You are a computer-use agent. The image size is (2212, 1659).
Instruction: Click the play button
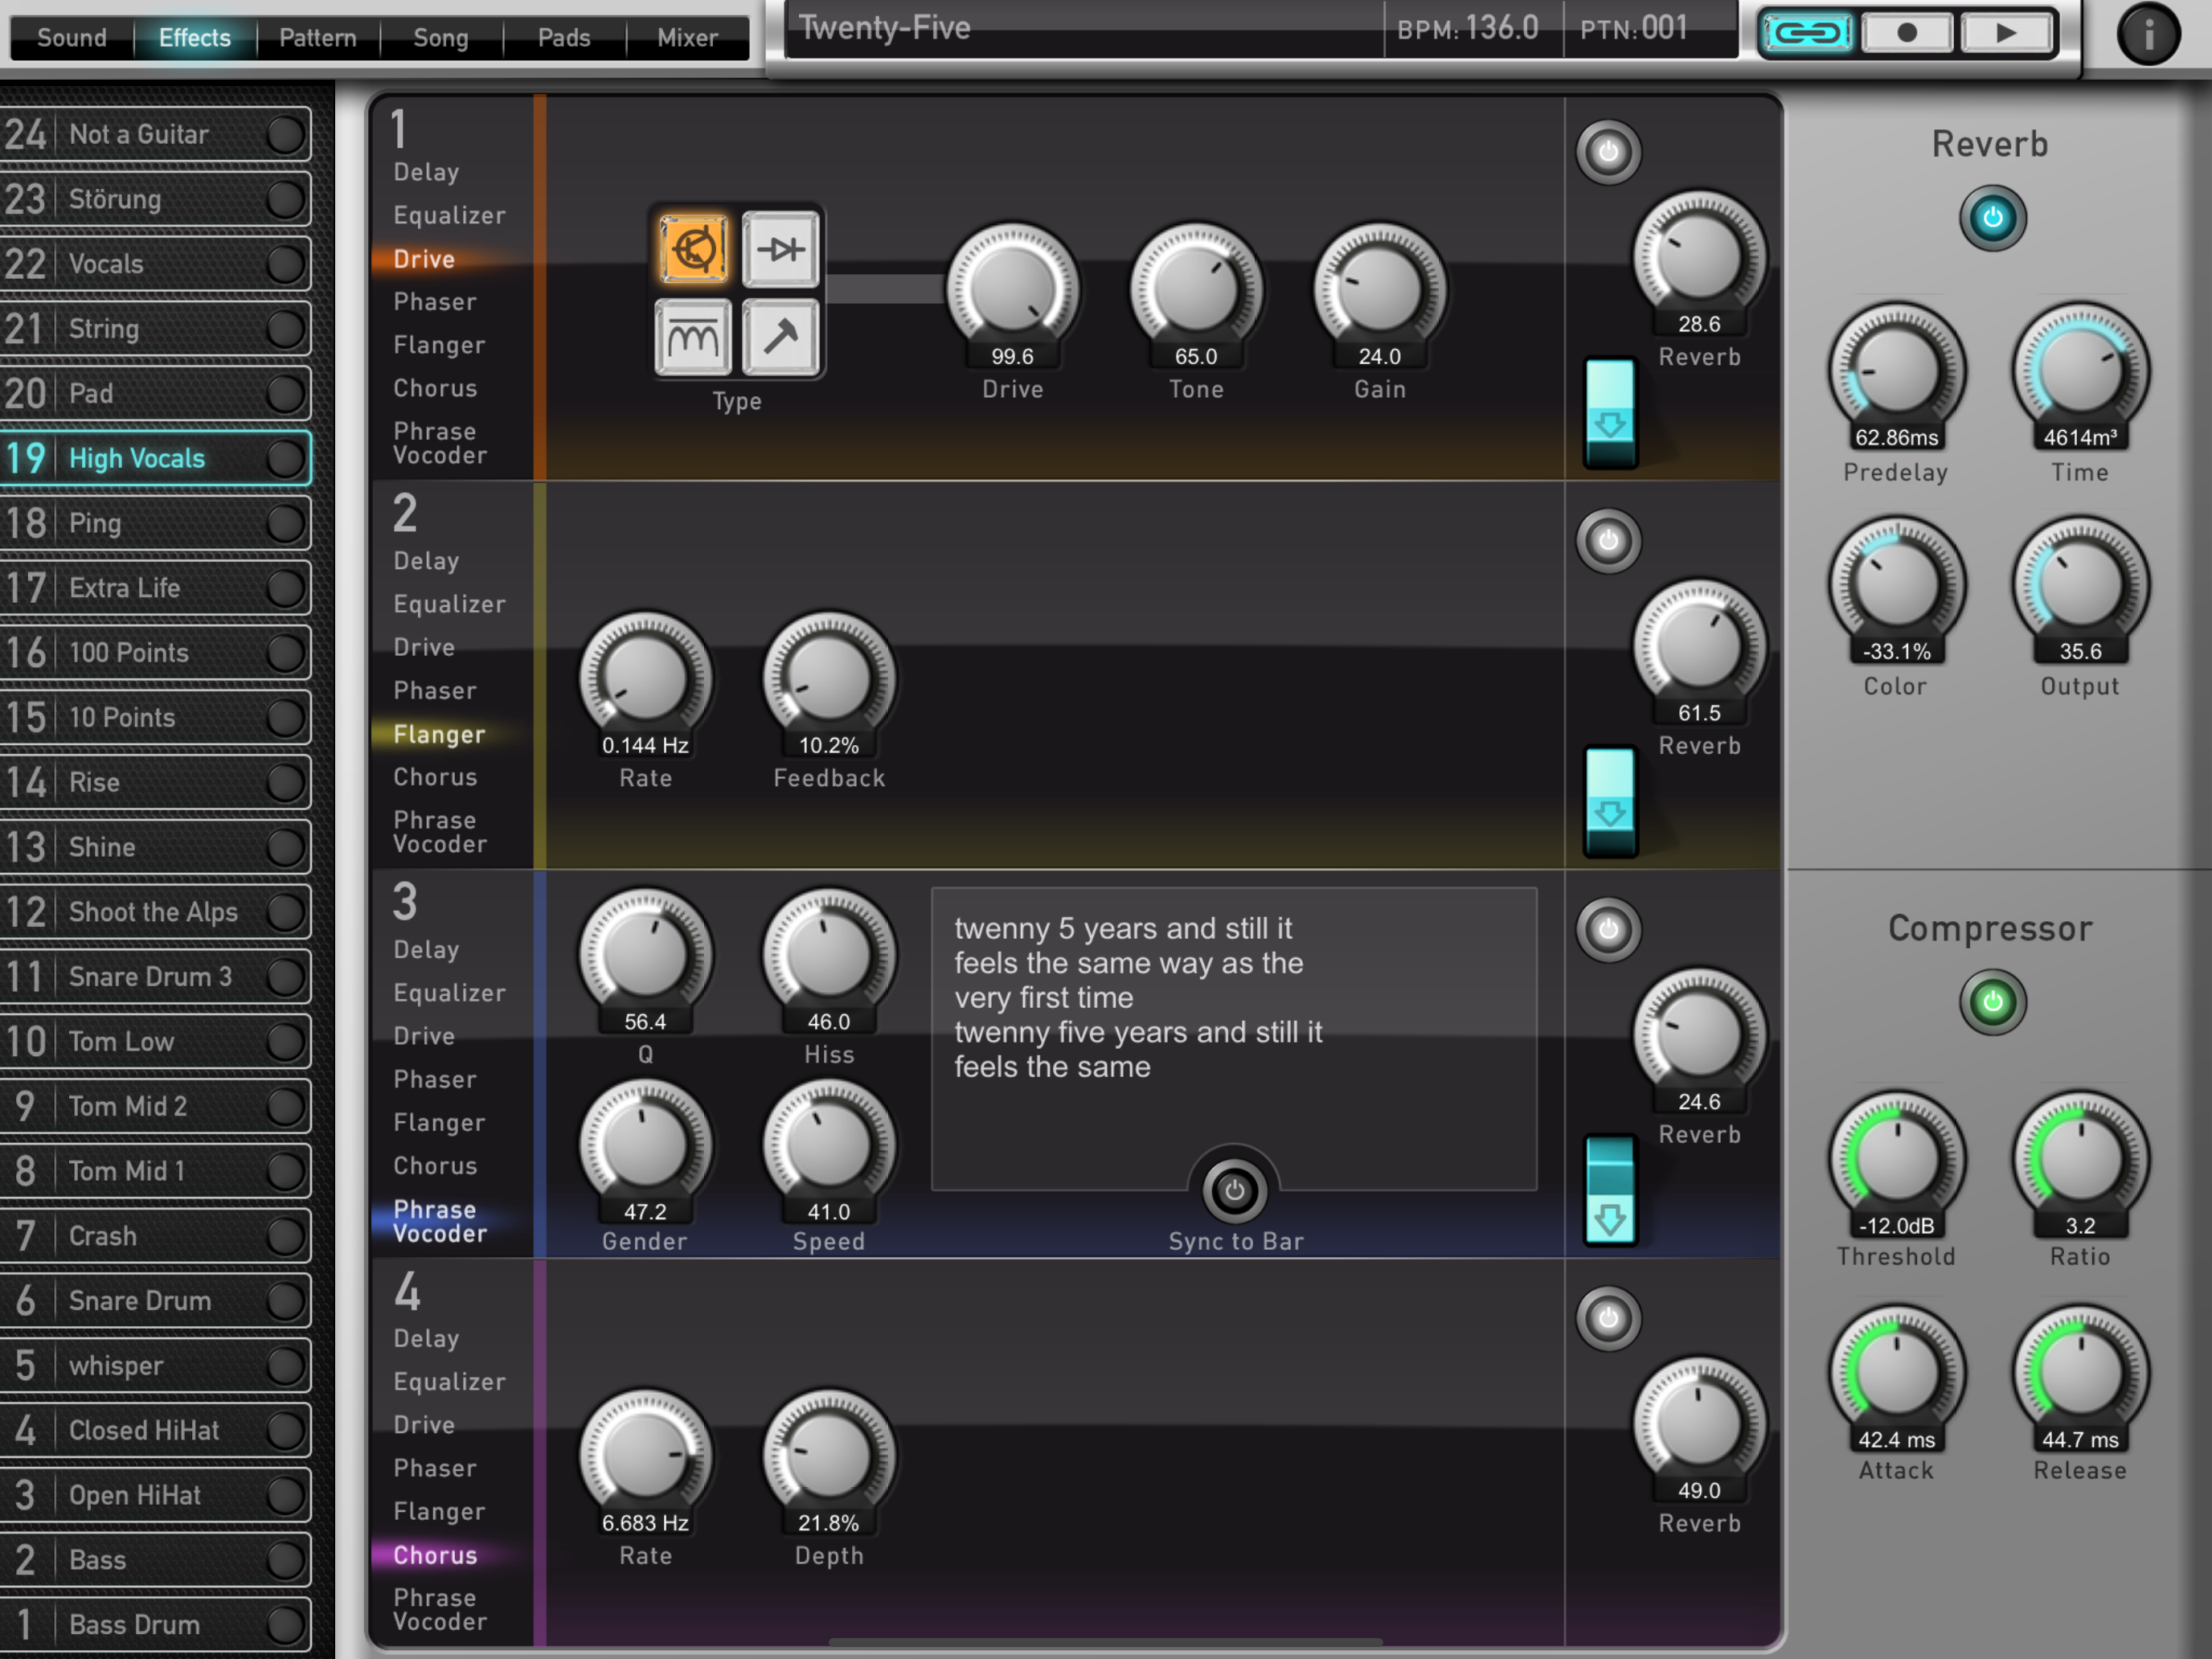tap(2005, 33)
